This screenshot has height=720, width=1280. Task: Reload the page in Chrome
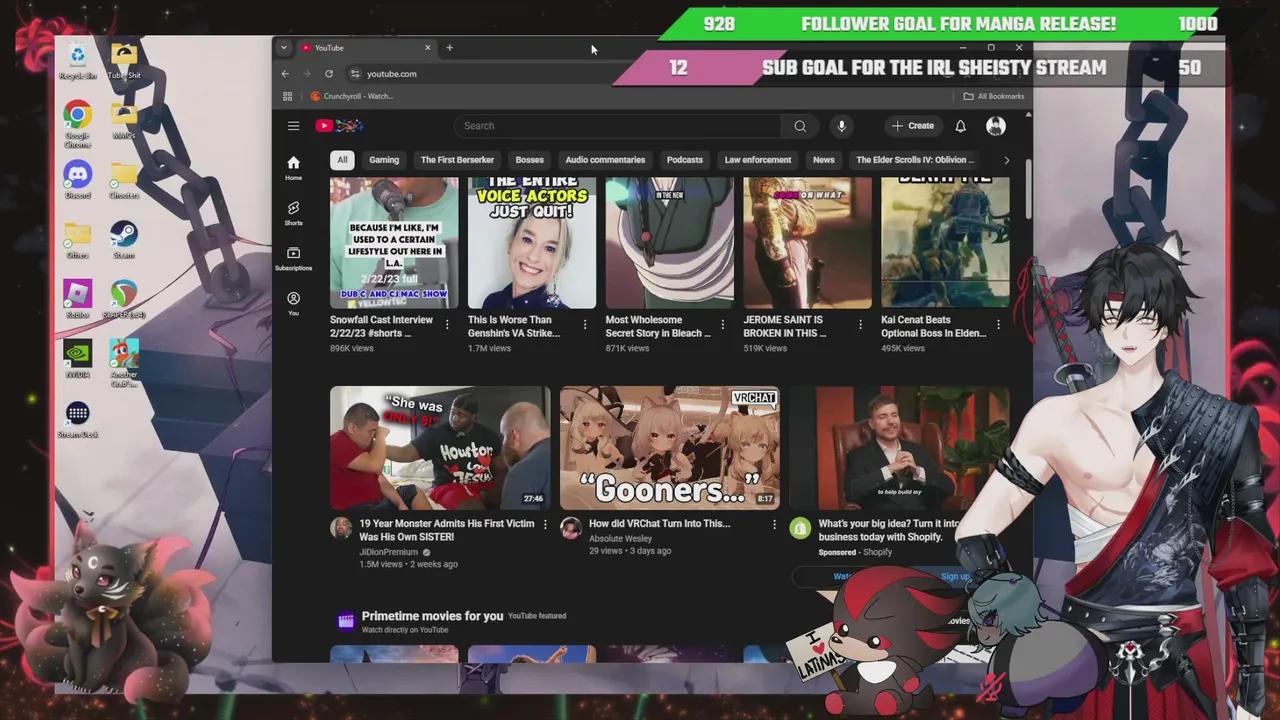328,74
